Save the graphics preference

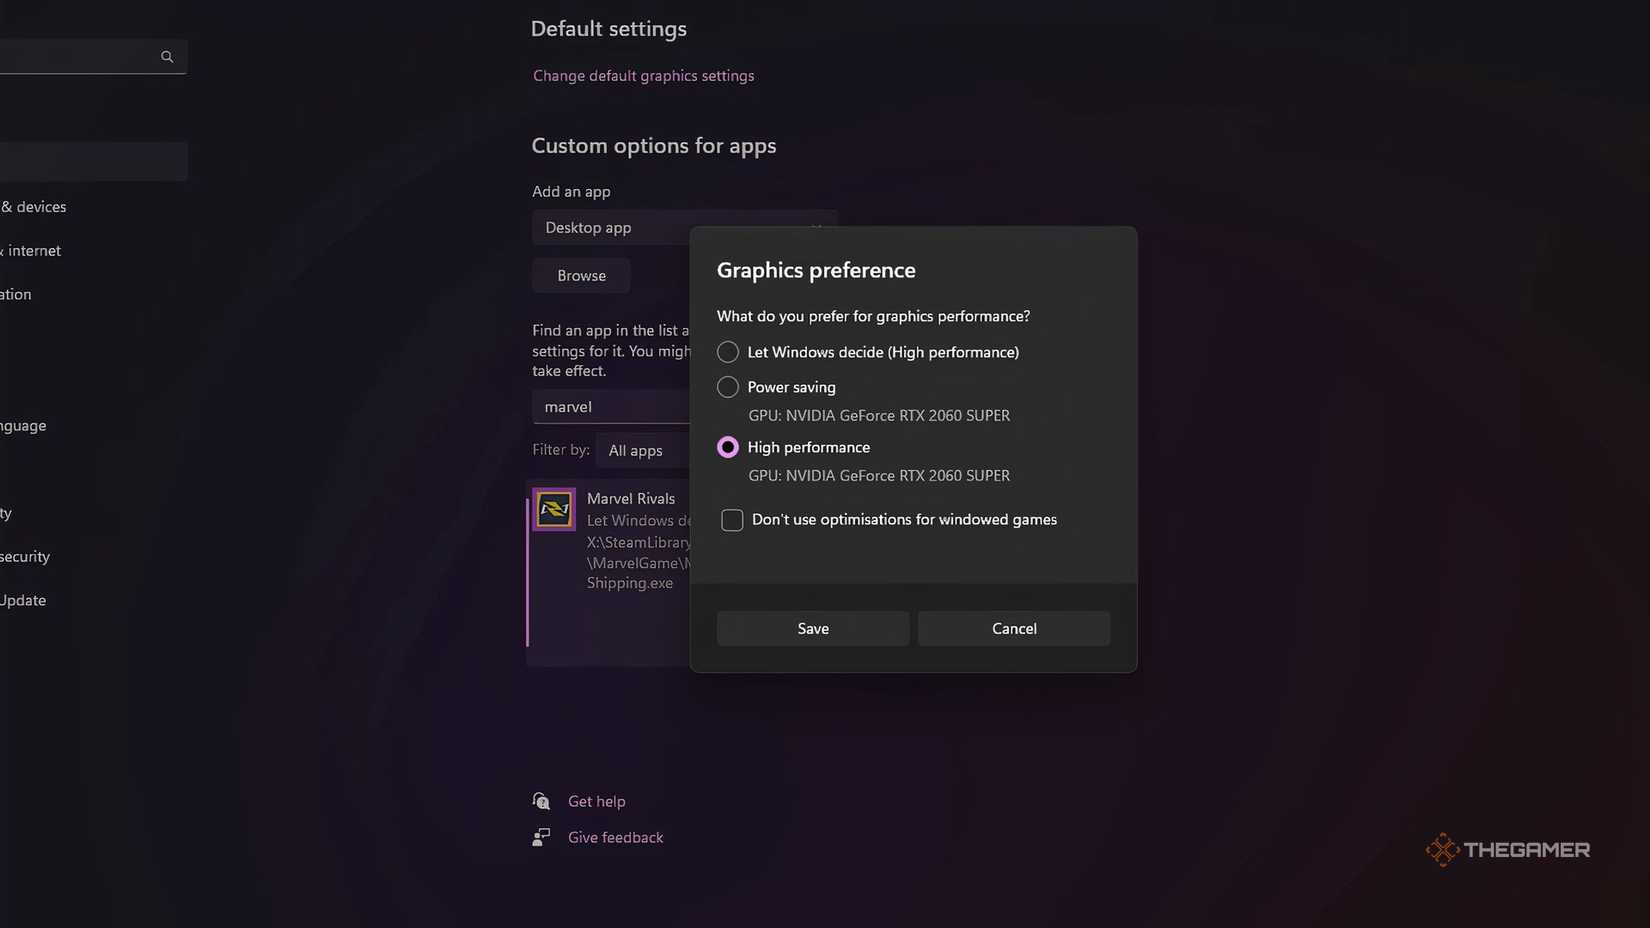pyautogui.click(x=813, y=628)
